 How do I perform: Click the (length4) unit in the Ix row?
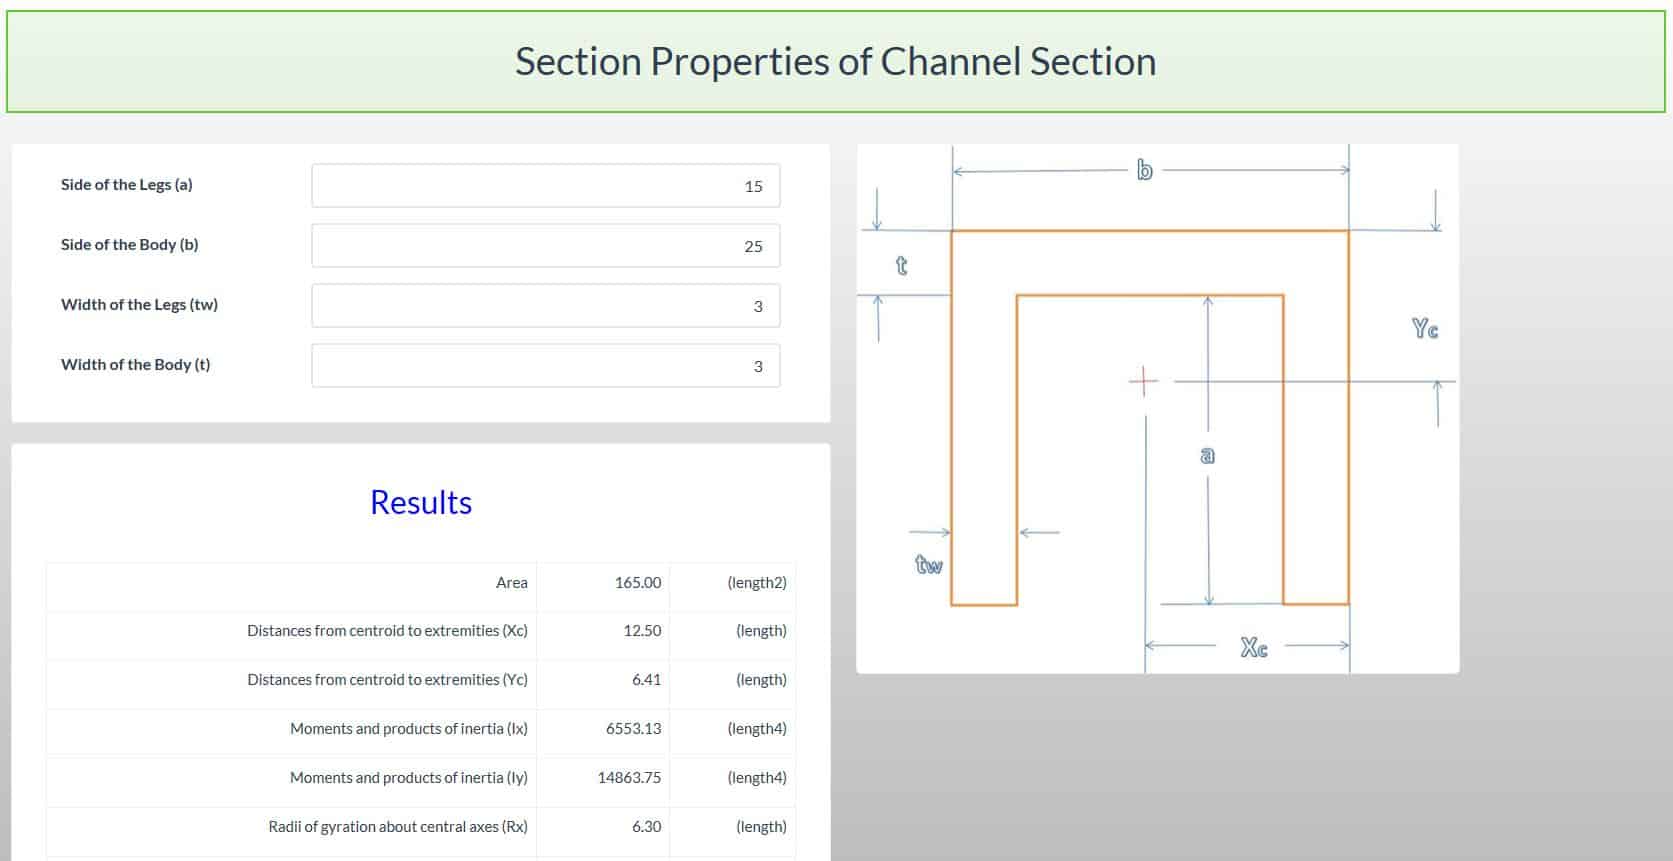pyautogui.click(x=757, y=729)
